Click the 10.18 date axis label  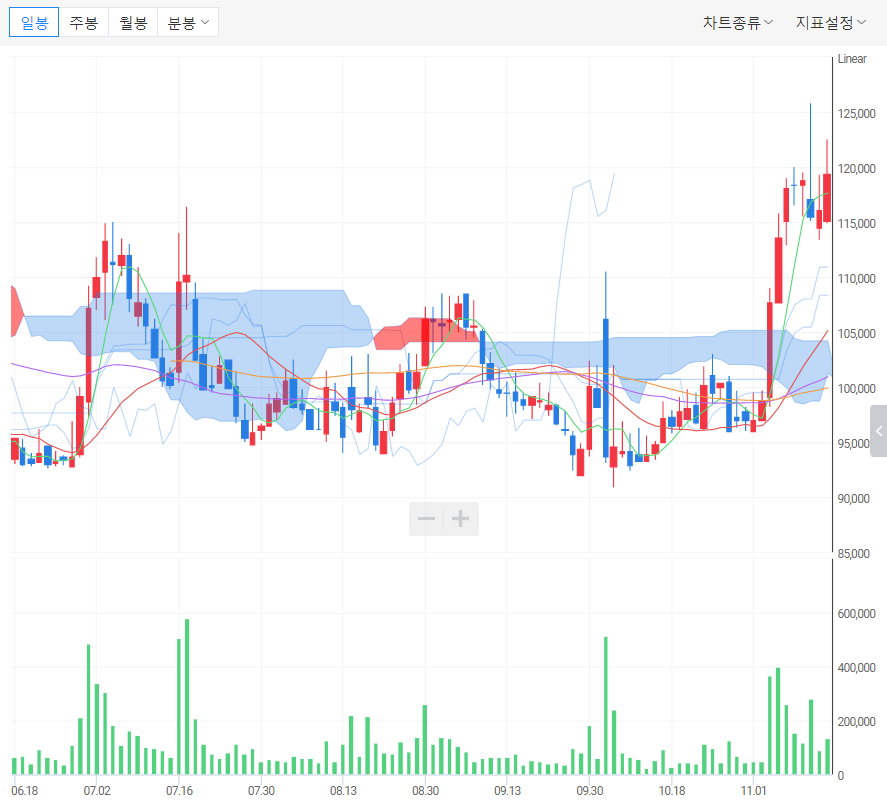671,790
